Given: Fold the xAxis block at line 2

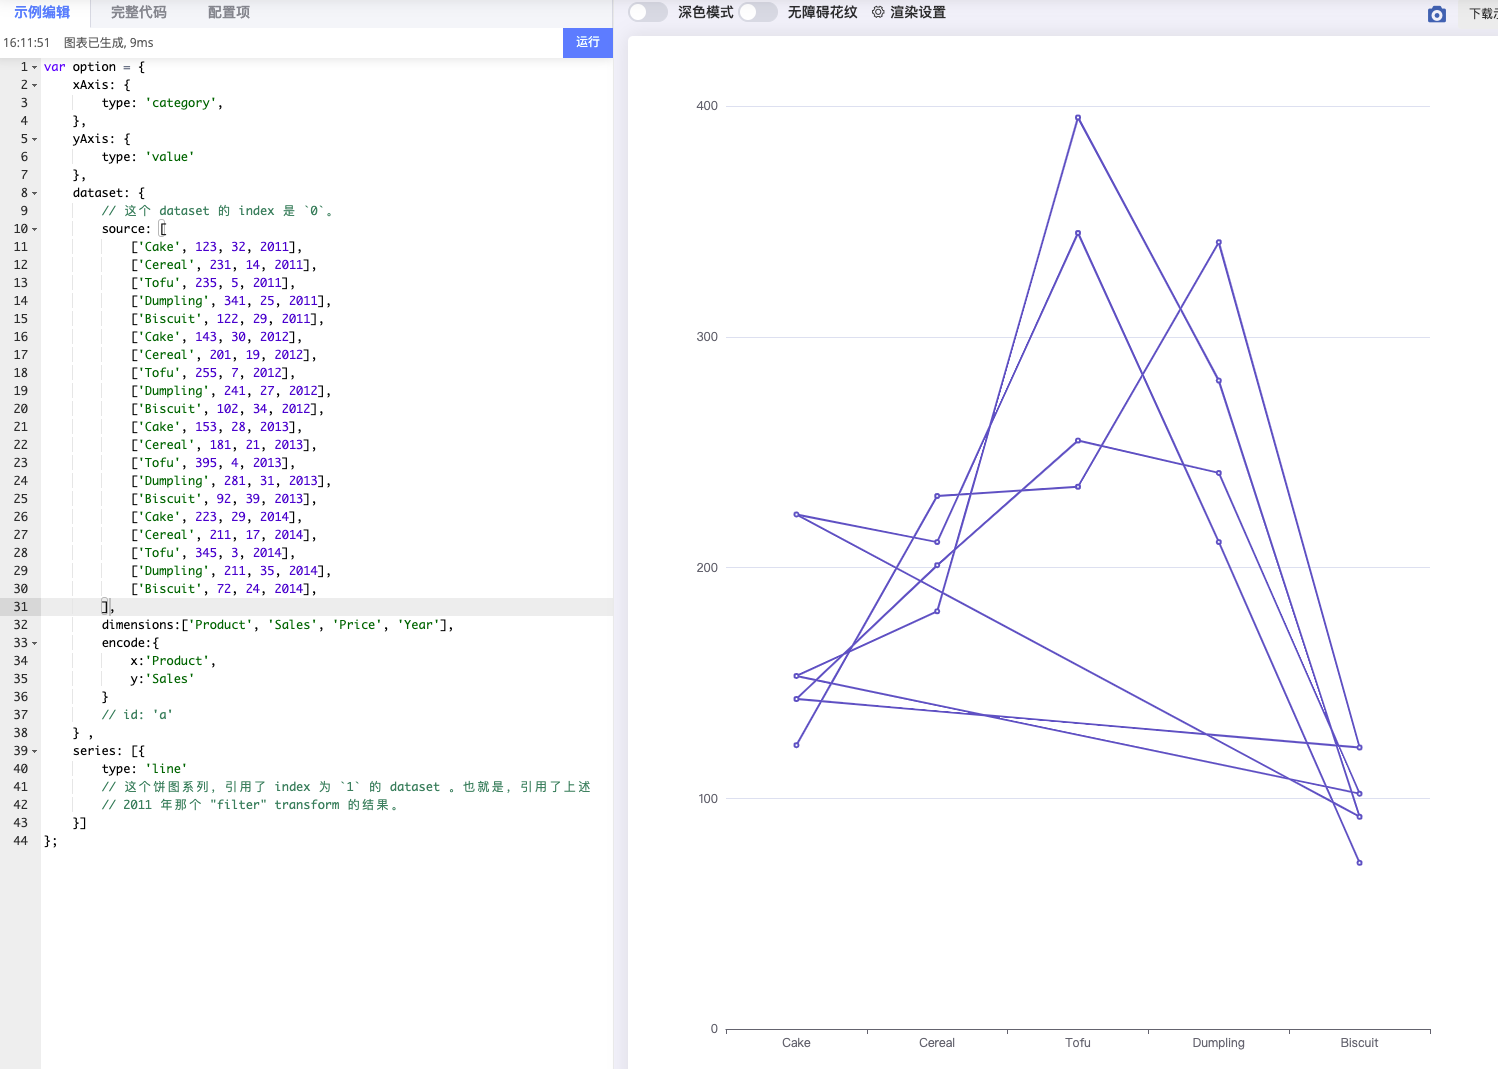Looking at the screenshot, I should click(x=33, y=85).
